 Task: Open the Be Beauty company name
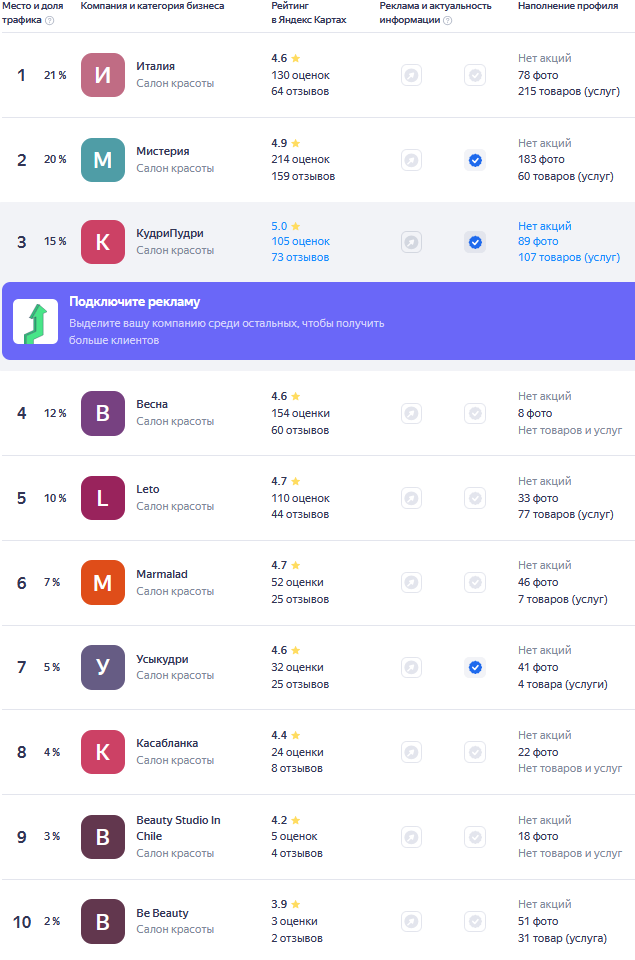pos(162,913)
